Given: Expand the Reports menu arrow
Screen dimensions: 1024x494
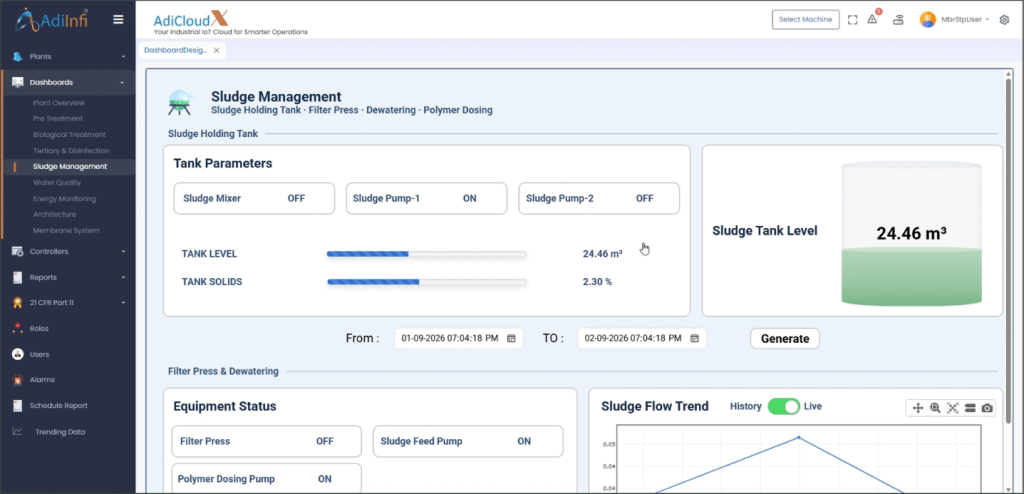Looking at the screenshot, I should coord(123,277).
